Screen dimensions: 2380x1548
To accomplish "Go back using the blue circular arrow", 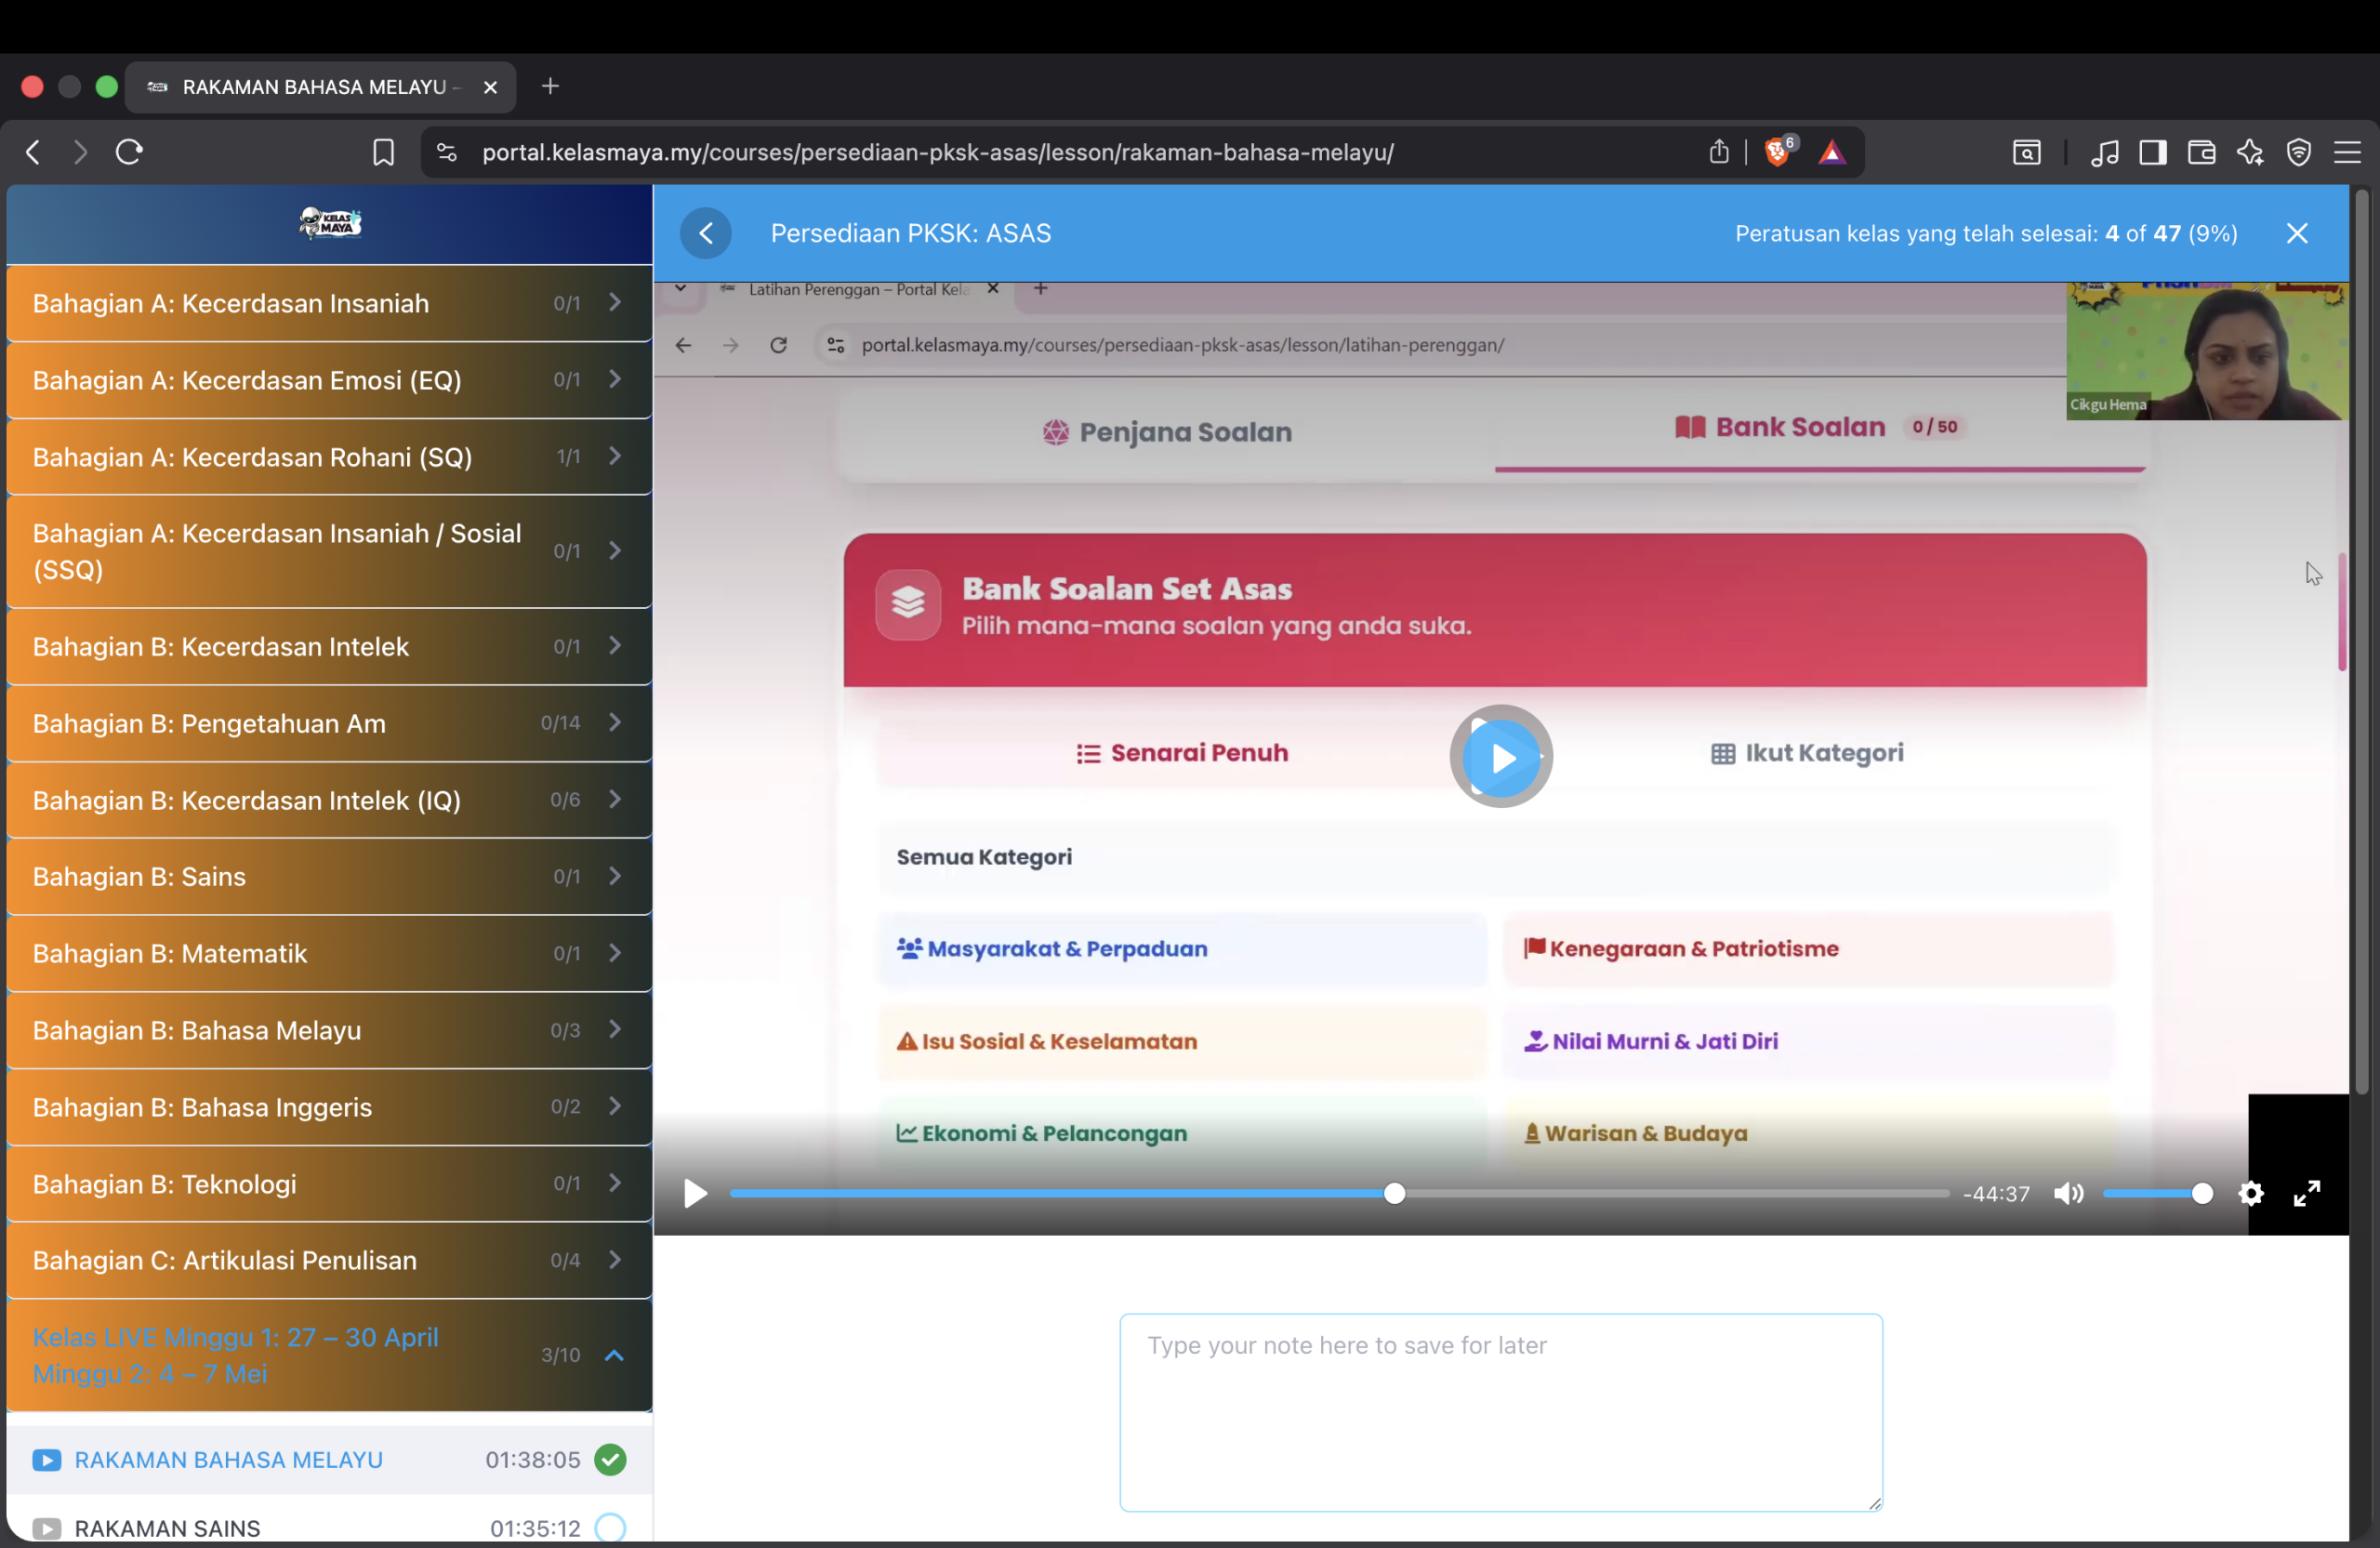I will [706, 233].
